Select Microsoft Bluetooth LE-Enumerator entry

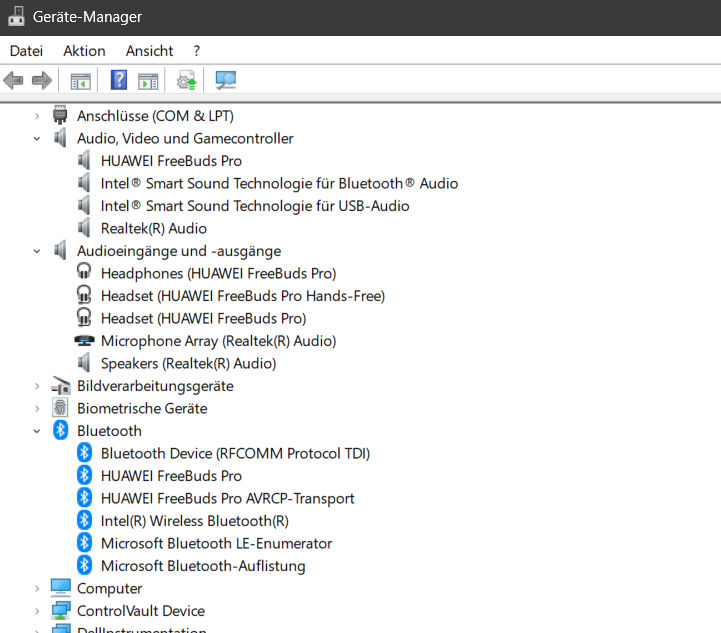coord(217,544)
